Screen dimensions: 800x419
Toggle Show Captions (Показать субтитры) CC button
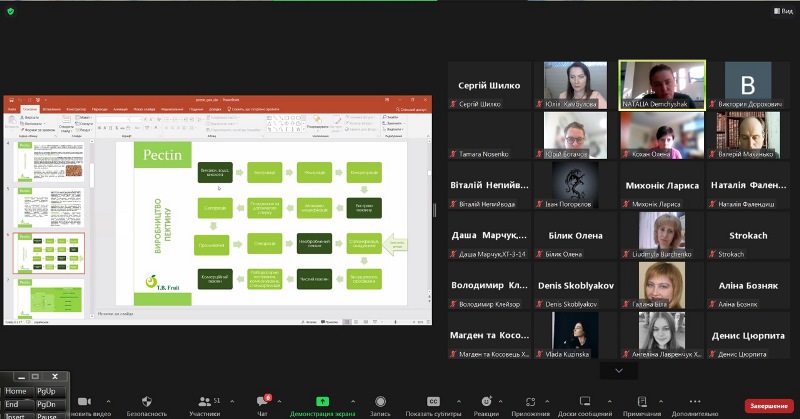pyautogui.click(x=433, y=401)
